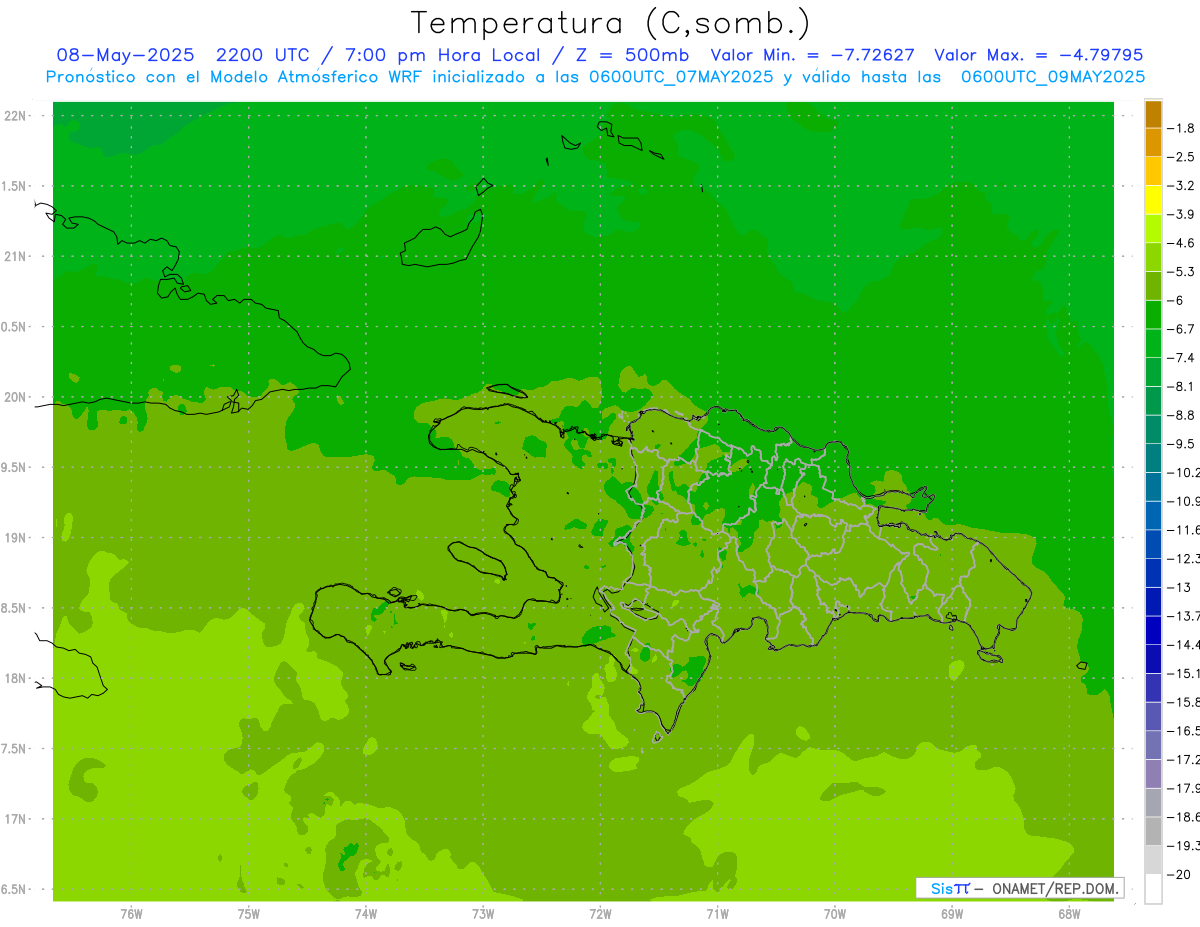Click the '0.5N' latitude label

(13, 327)
